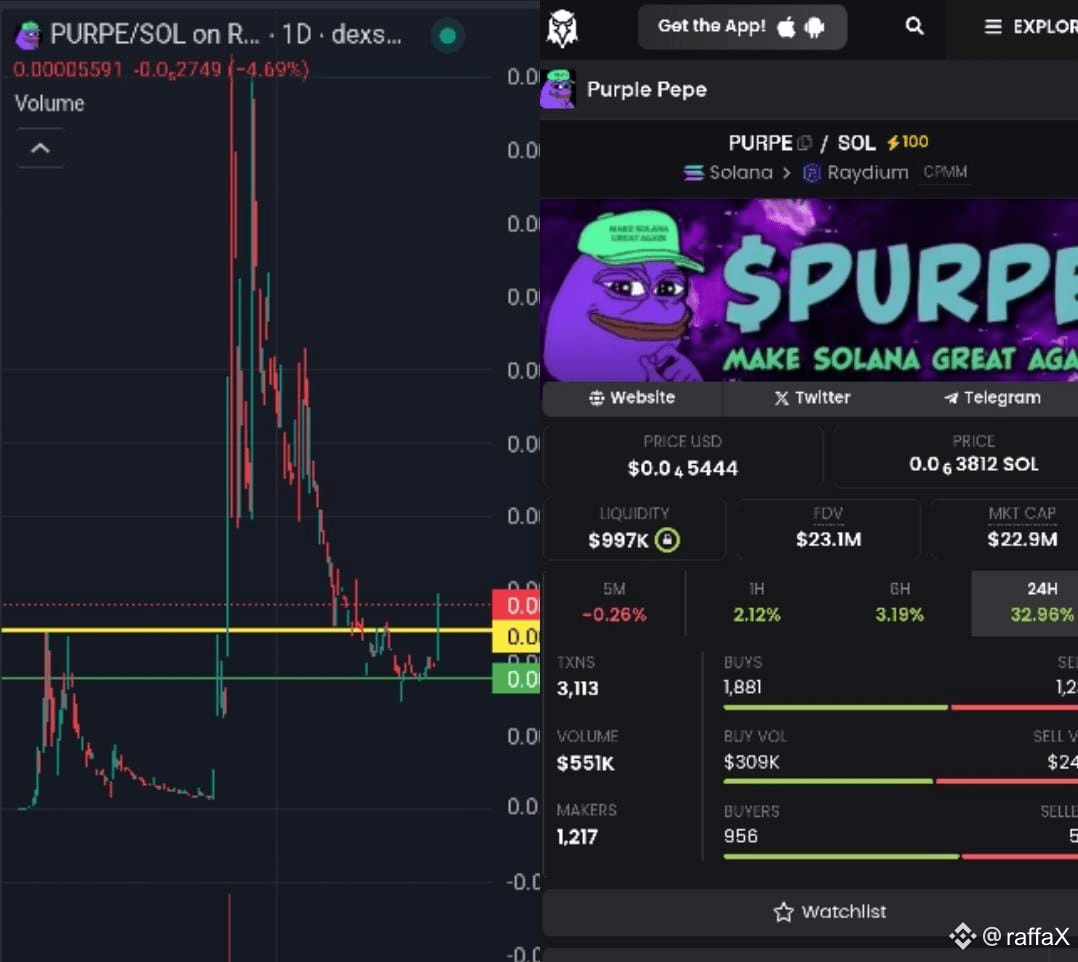This screenshot has width=1078, height=962.
Task: Click the lightning 100 boost badge
Action: 908,142
